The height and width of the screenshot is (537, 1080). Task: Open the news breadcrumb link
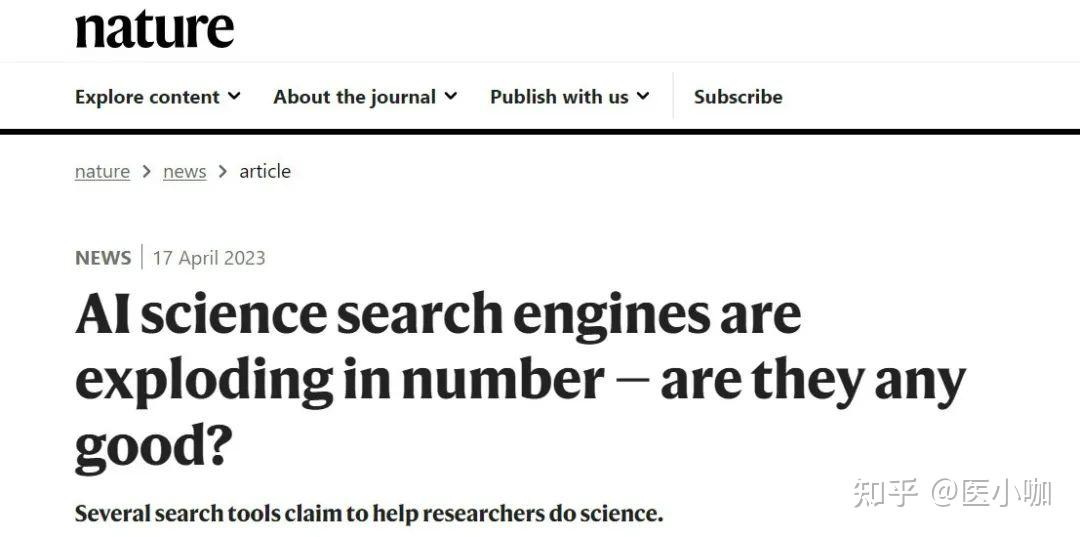coord(184,171)
